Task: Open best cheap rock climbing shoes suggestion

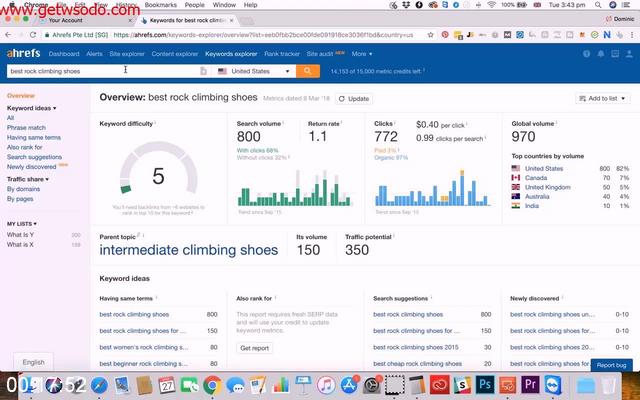Action: coord(417,363)
